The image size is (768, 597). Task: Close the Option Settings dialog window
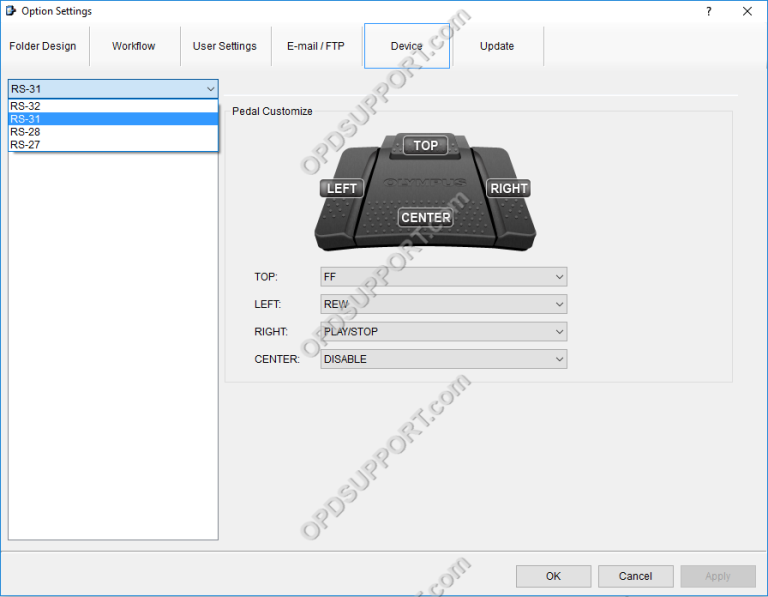tap(747, 11)
